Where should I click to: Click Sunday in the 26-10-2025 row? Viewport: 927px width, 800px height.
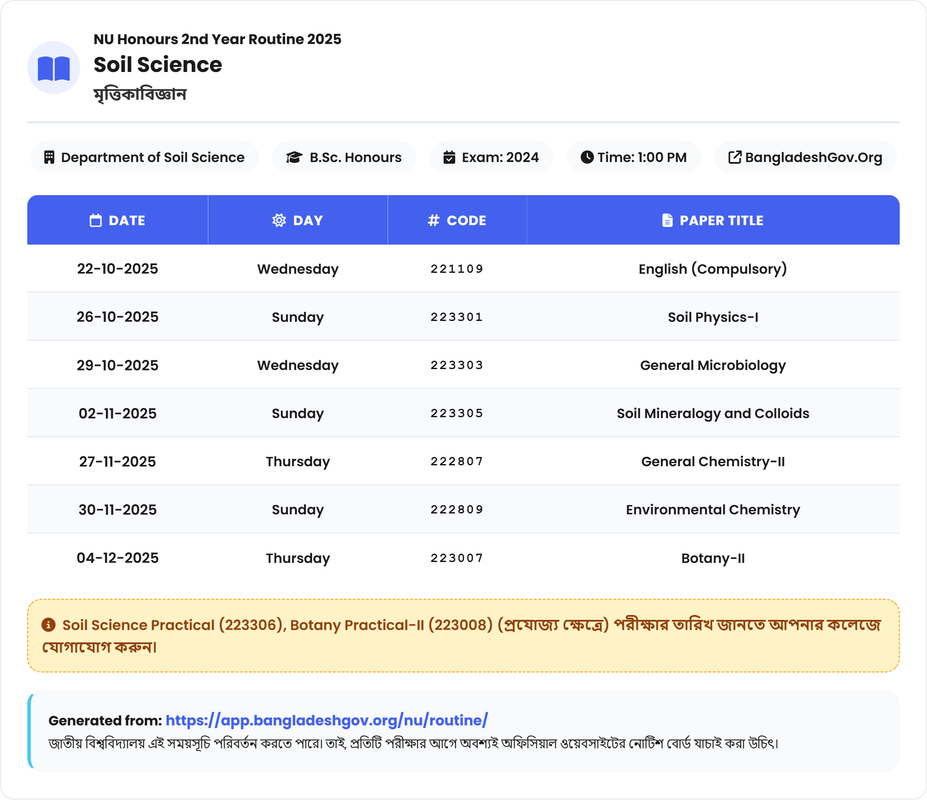pyautogui.click(x=298, y=318)
